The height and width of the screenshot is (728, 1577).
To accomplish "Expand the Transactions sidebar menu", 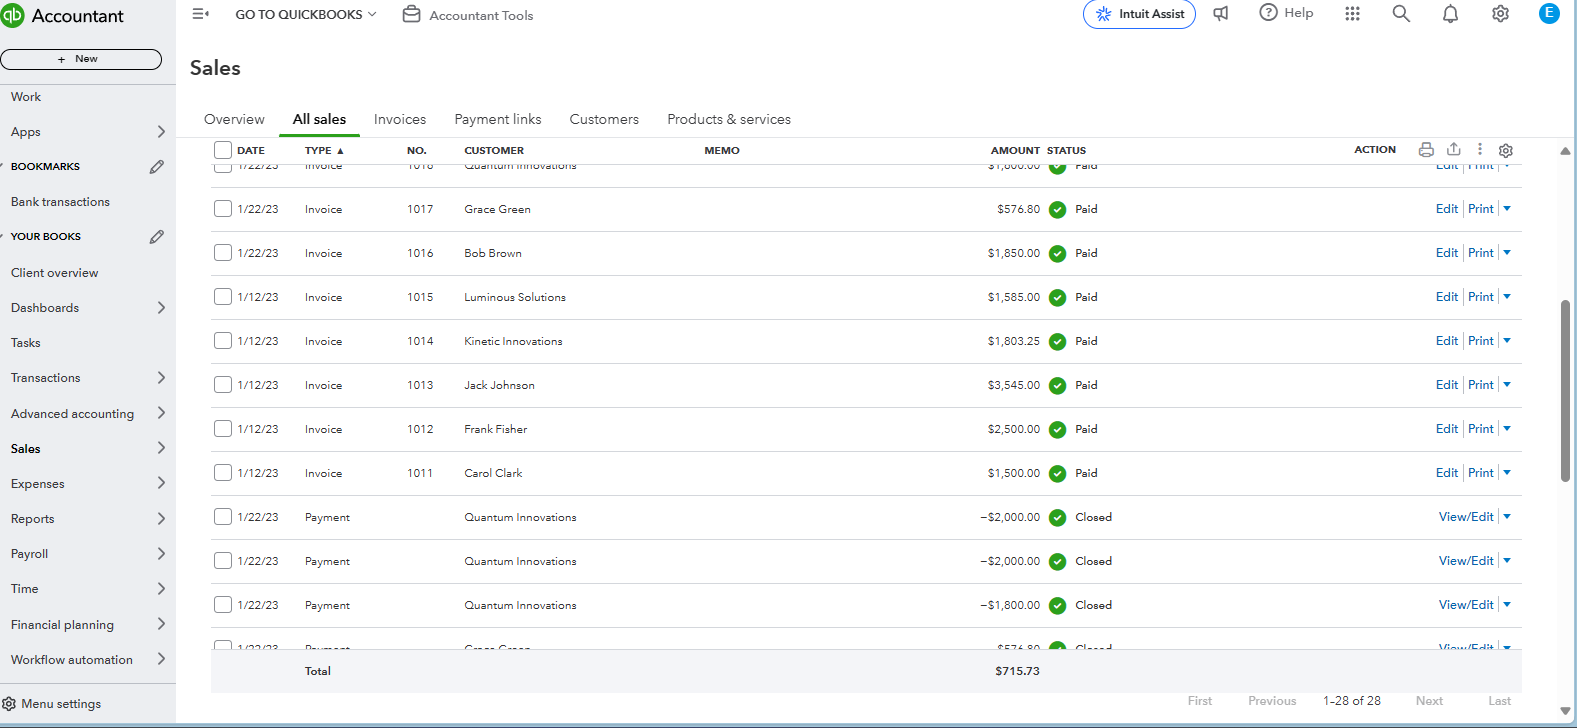I will [161, 378].
